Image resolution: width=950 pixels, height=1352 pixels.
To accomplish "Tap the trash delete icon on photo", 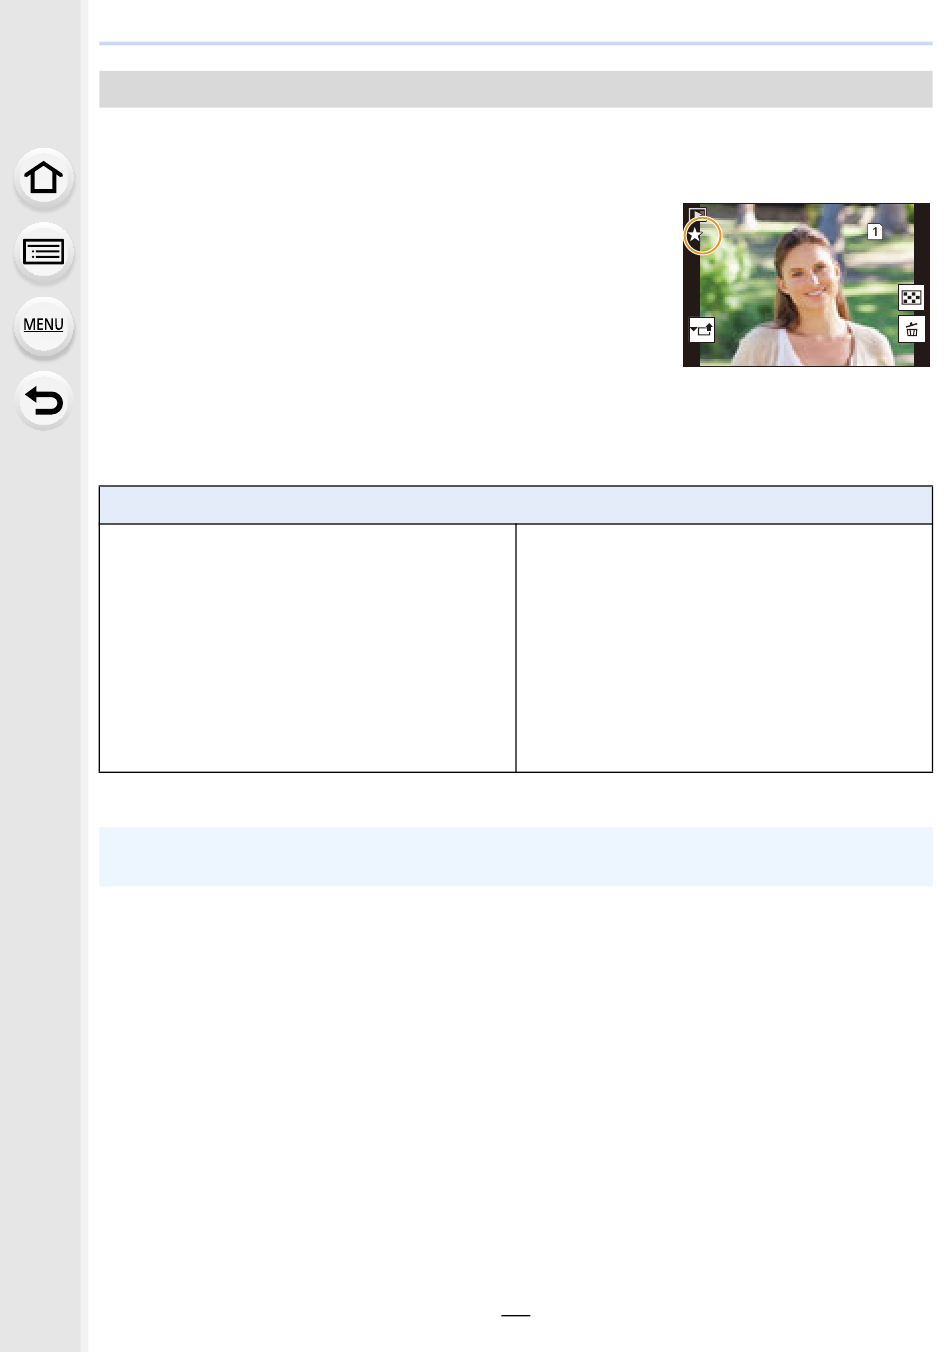I will pyautogui.click(x=911, y=329).
